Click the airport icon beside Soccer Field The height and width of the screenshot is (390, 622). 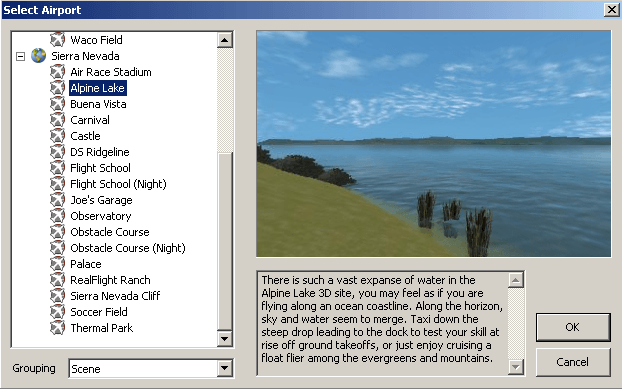coord(58,312)
